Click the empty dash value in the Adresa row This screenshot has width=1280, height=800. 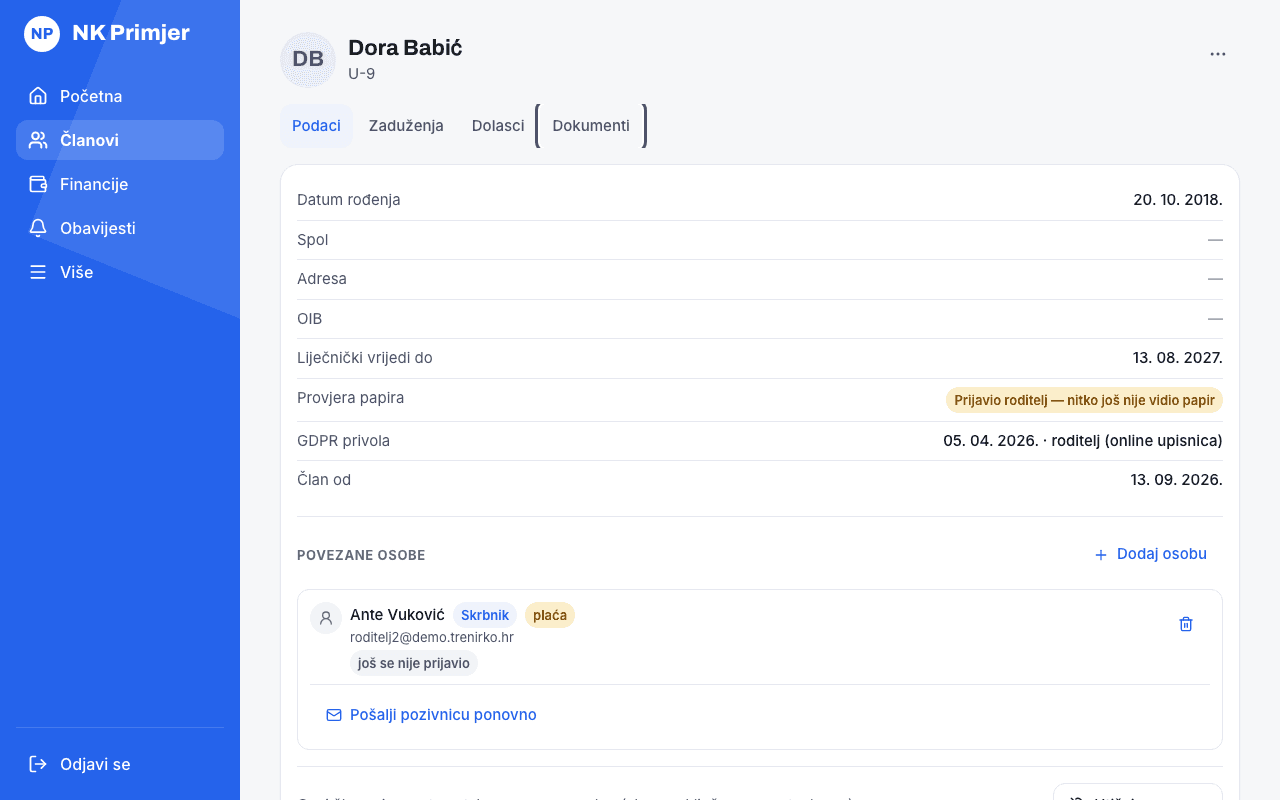[1215, 279]
